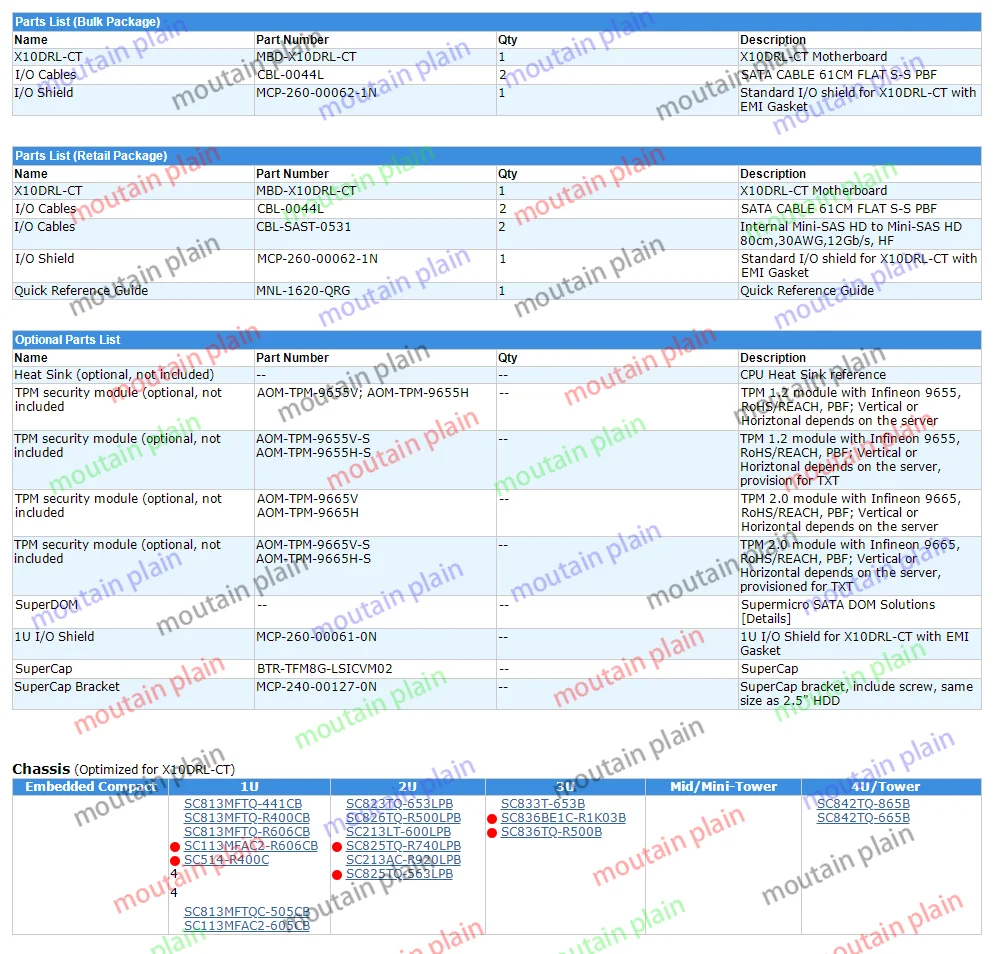
Task: Select part number 'BTR-TFM8G-LSICVM02'
Action: coord(324,669)
